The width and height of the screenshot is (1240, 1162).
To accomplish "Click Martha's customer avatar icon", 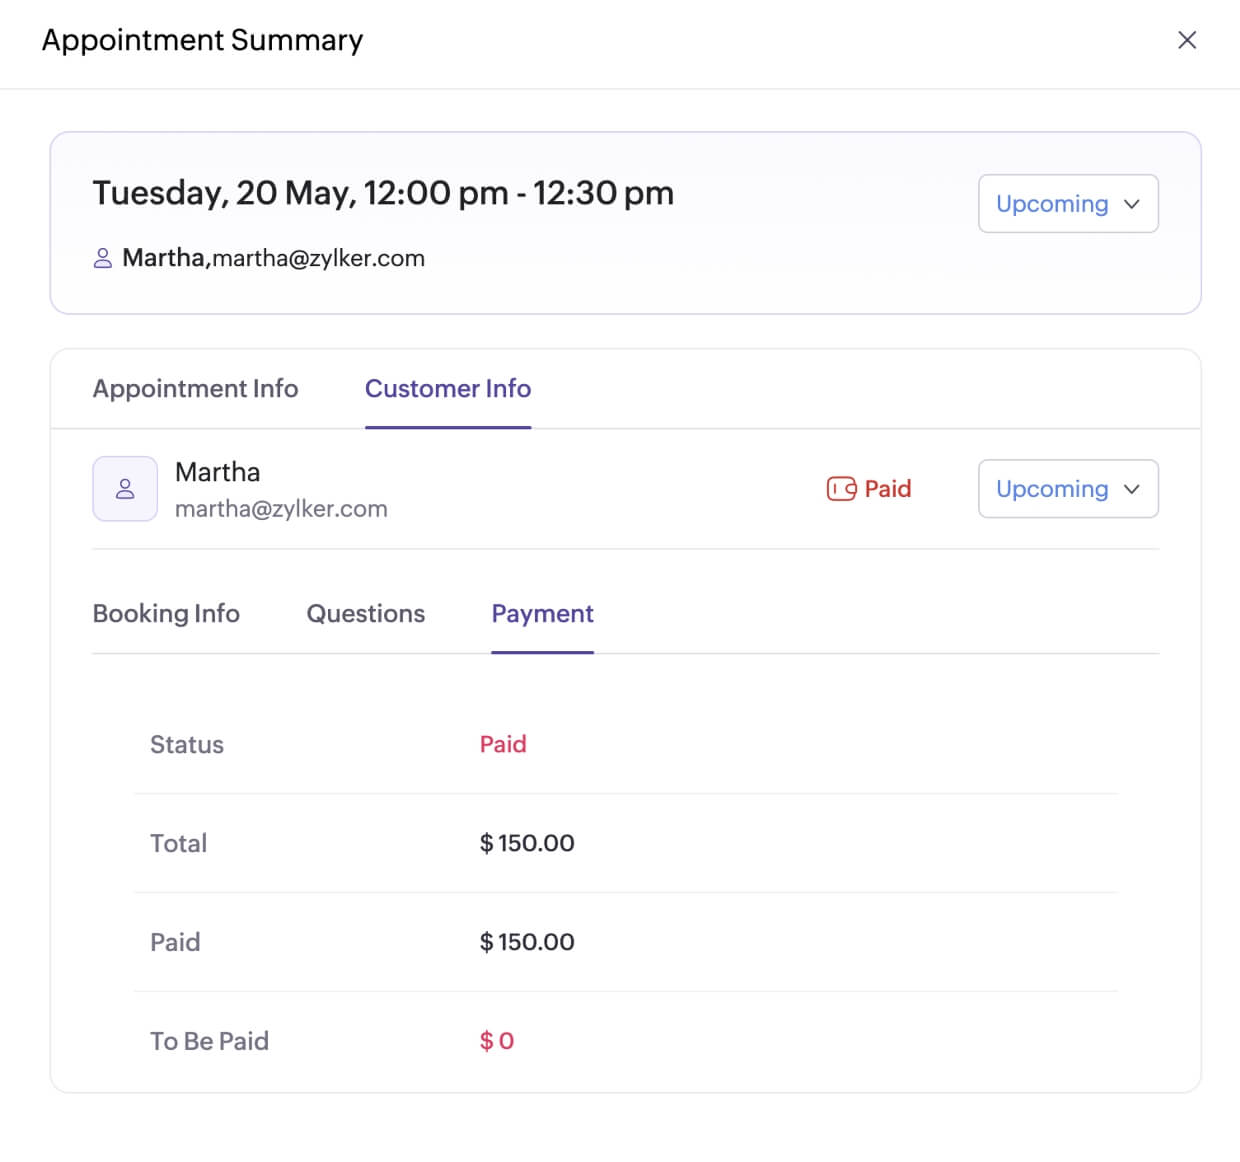I will (x=125, y=489).
